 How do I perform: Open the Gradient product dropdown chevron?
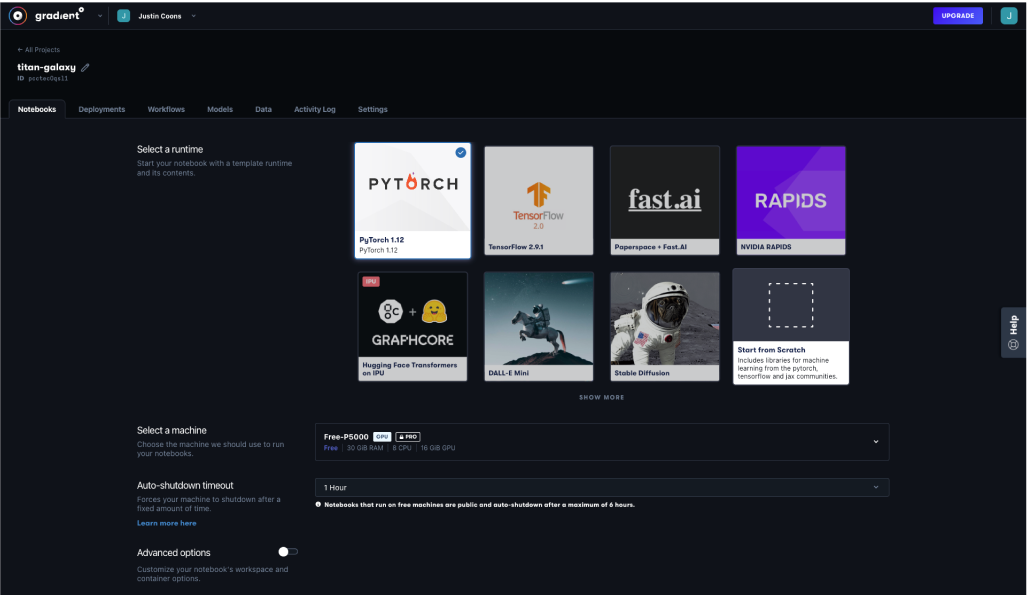pos(100,16)
